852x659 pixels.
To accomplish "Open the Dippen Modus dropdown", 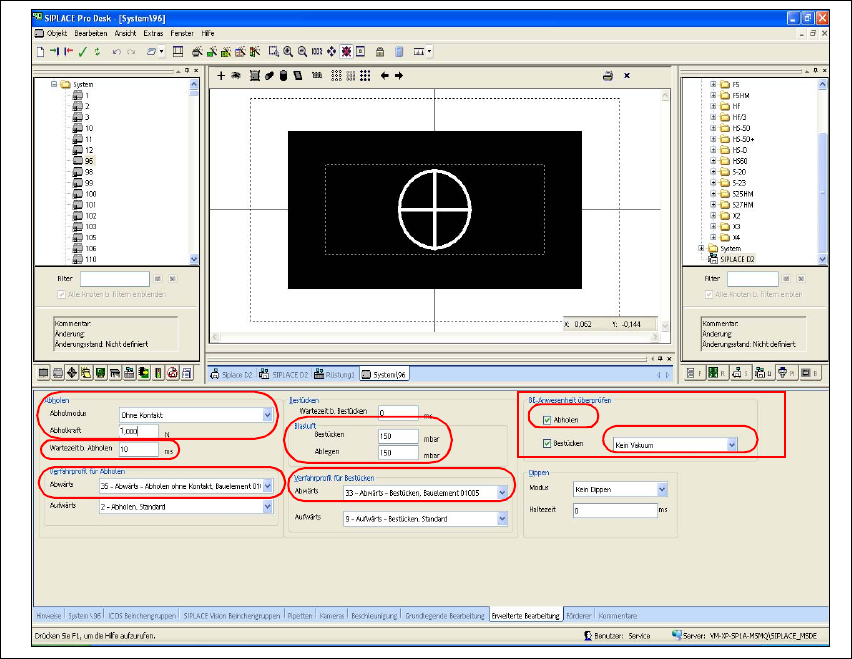I will click(x=661, y=489).
